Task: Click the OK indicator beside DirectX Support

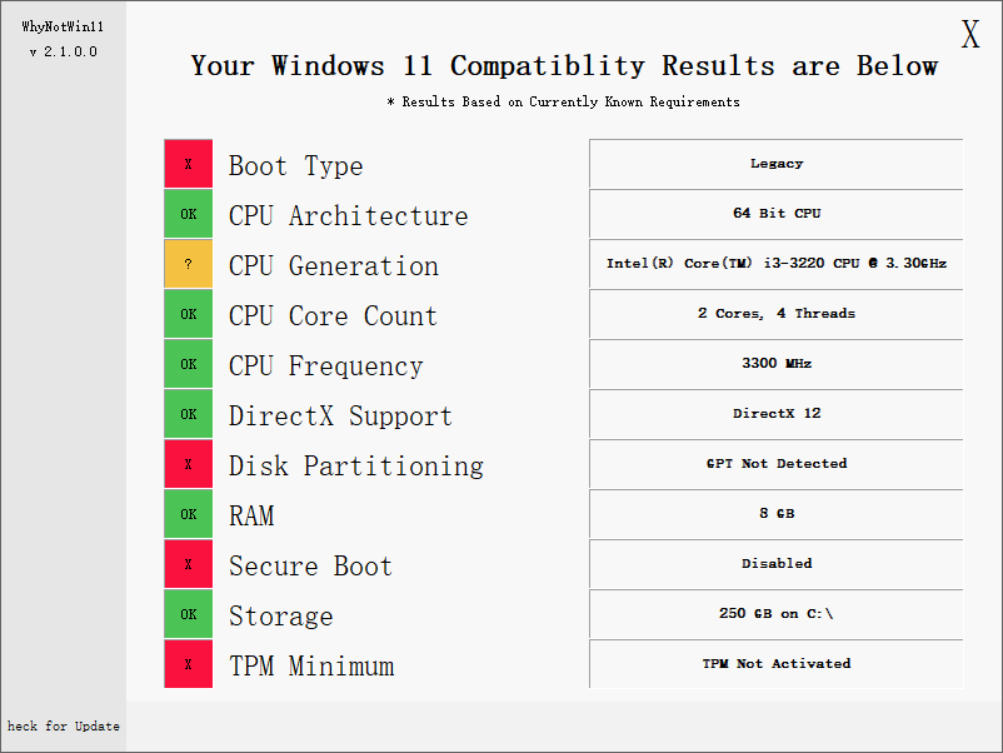Action: tap(188, 413)
